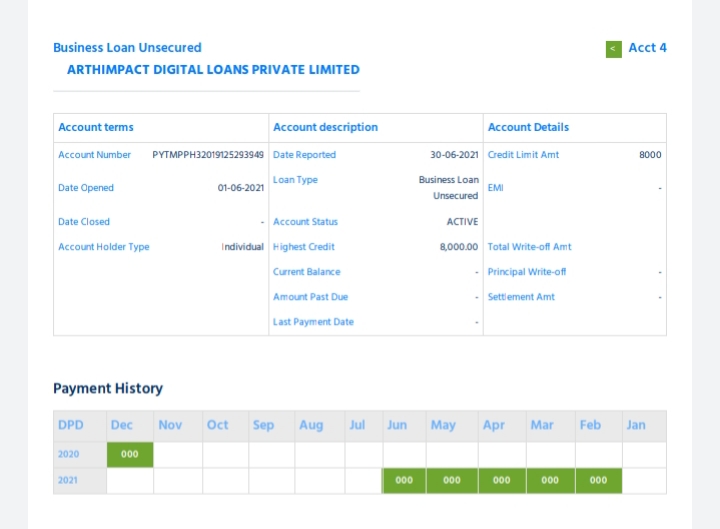Select the Acct 4 label
This screenshot has width=720, height=529.
[x=647, y=48]
